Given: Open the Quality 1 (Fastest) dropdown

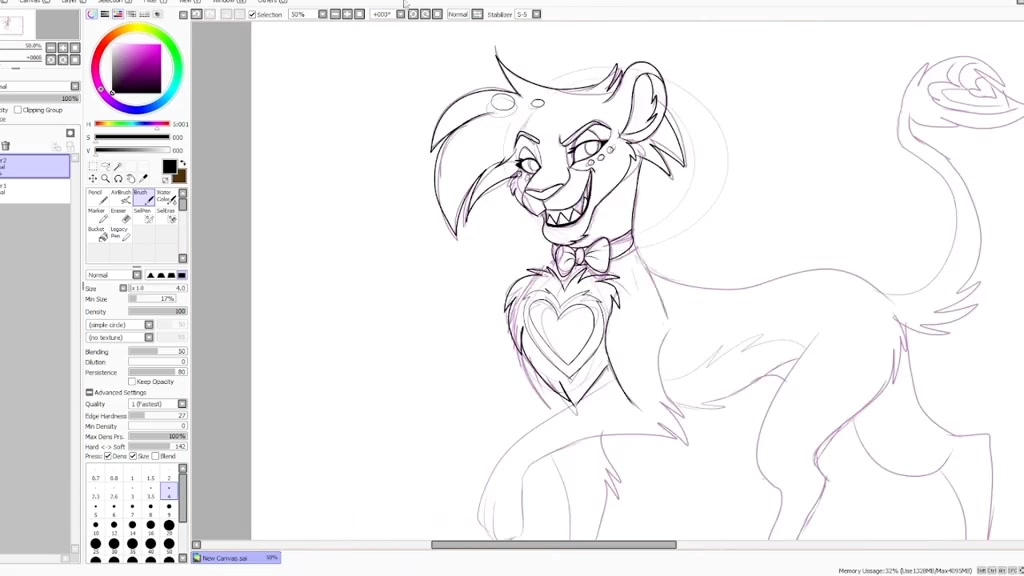Looking at the screenshot, I should 182,404.
